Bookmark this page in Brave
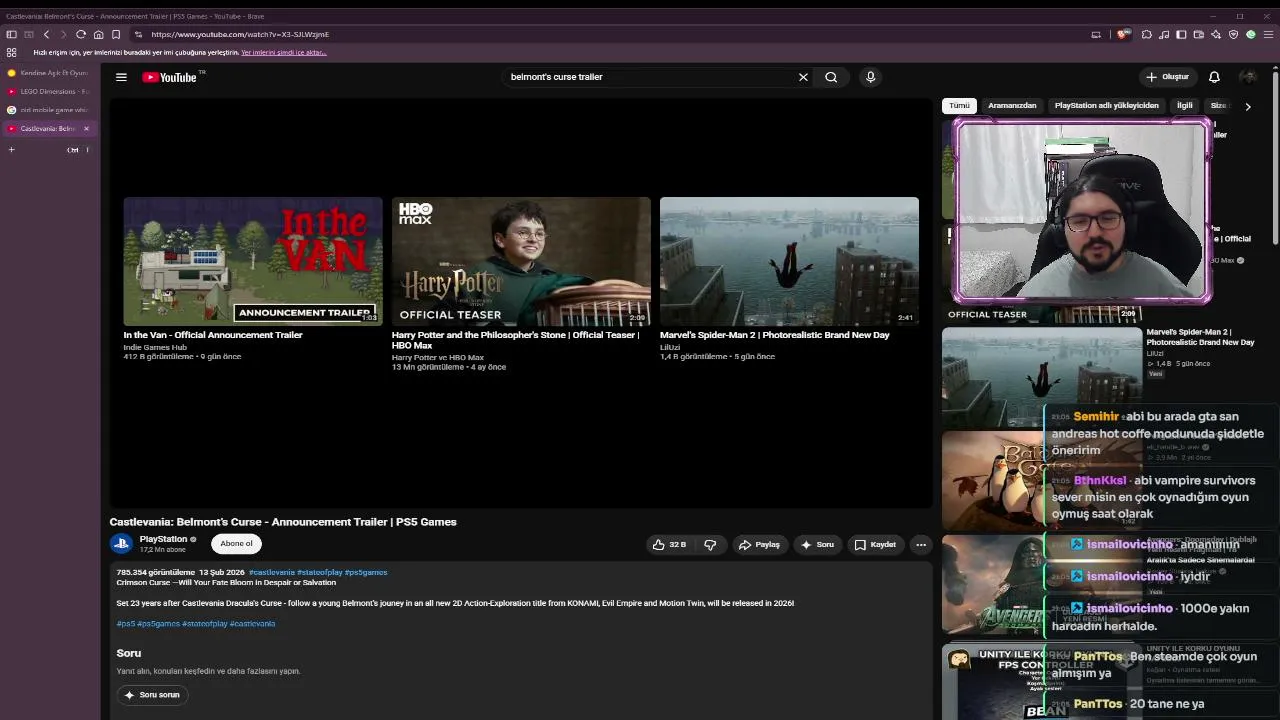The height and width of the screenshot is (720, 1280). coord(116,34)
